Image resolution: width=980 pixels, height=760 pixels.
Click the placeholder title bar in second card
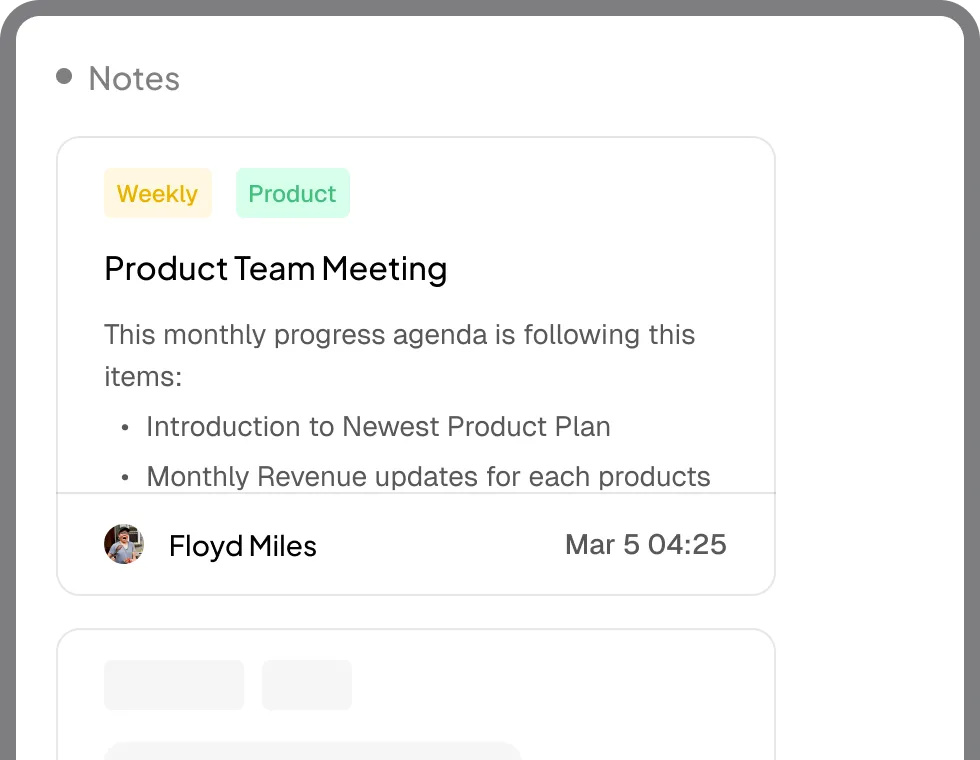point(312,751)
